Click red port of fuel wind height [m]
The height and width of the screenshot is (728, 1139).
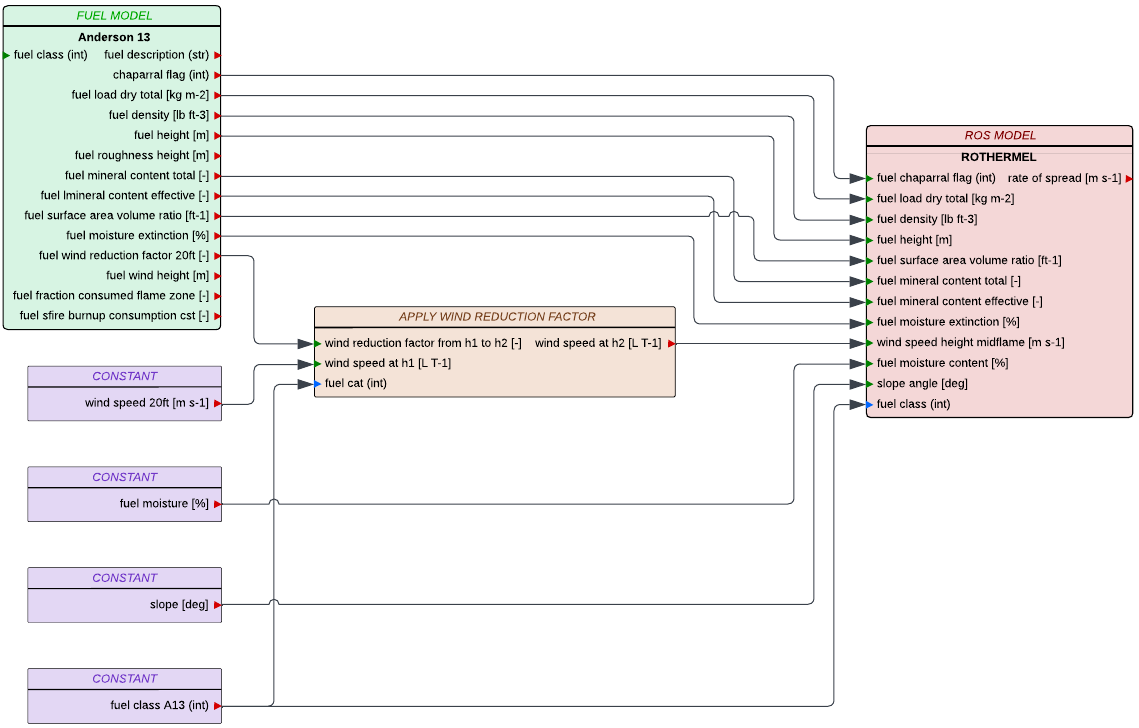[217, 276]
